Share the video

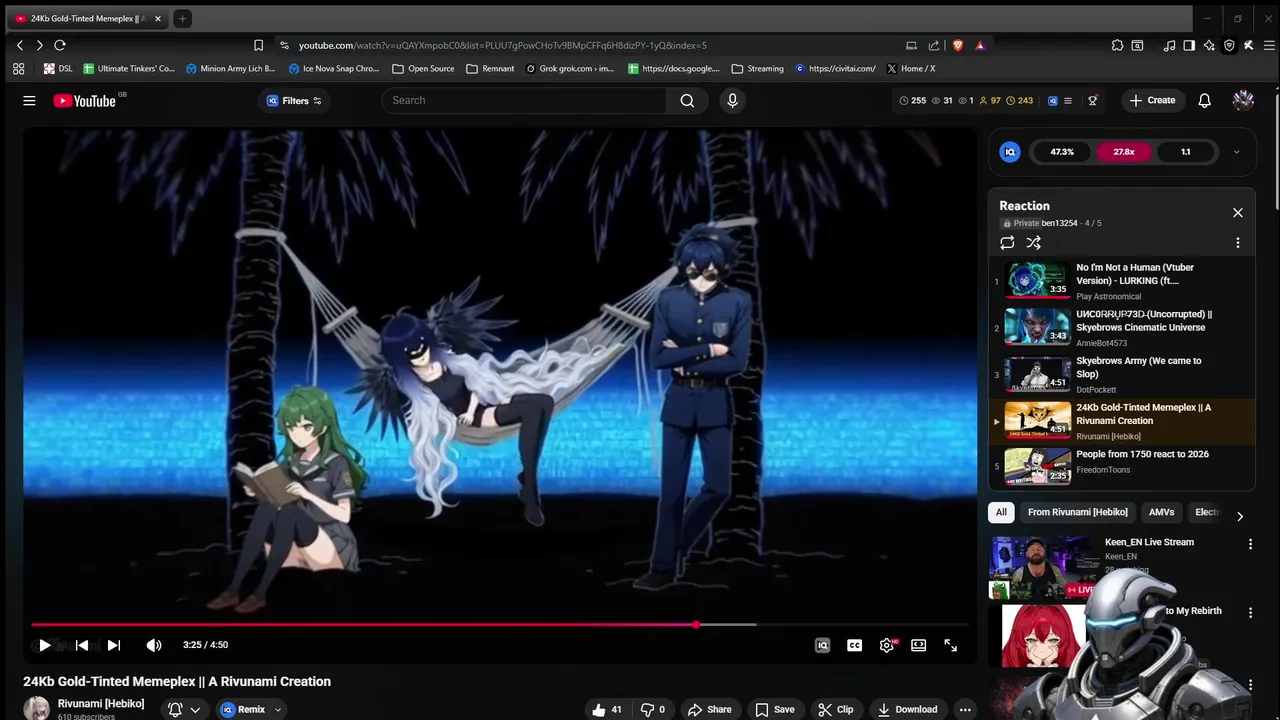[709, 709]
